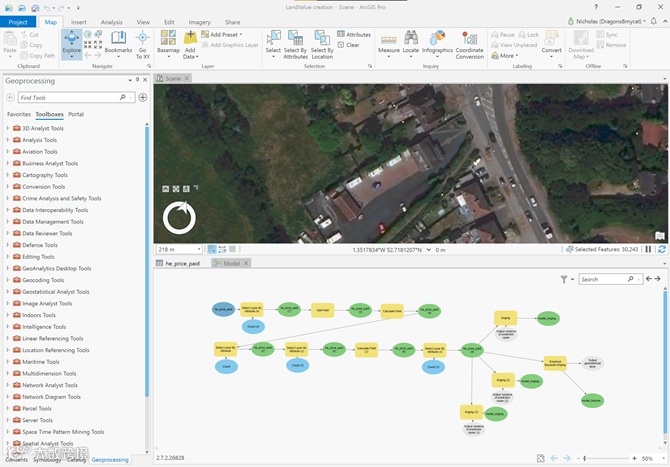Screen dimensions: 670x467
Task: Expand the Data Management Tools toolbox
Action: 8,221
